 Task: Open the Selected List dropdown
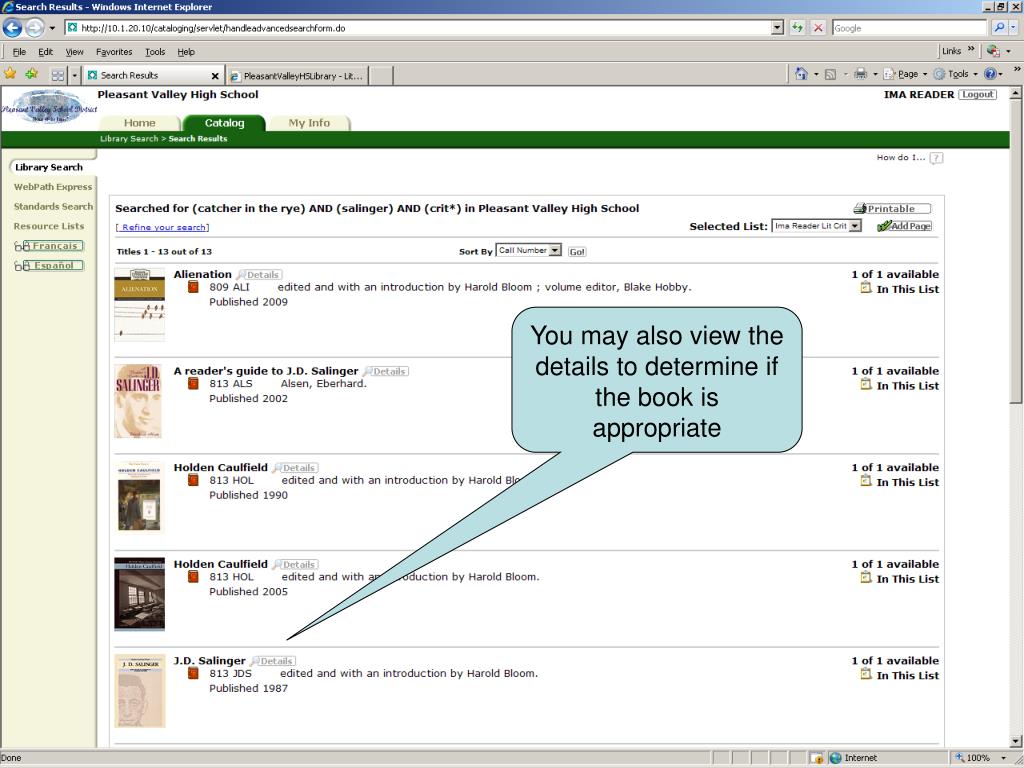tap(854, 226)
